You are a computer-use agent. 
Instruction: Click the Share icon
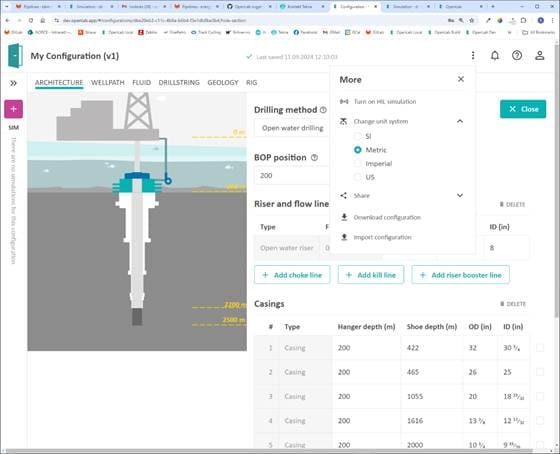click(344, 195)
